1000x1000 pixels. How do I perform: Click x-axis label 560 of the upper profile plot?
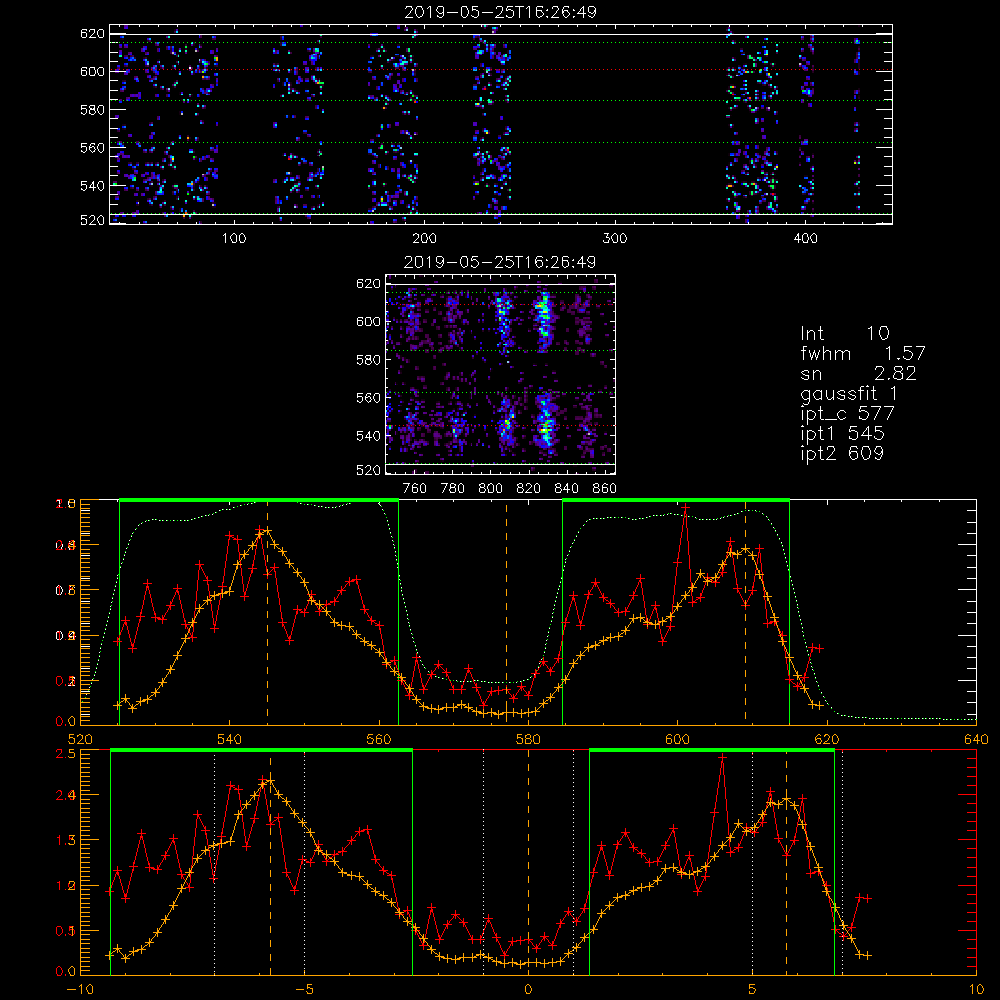(379, 740)
